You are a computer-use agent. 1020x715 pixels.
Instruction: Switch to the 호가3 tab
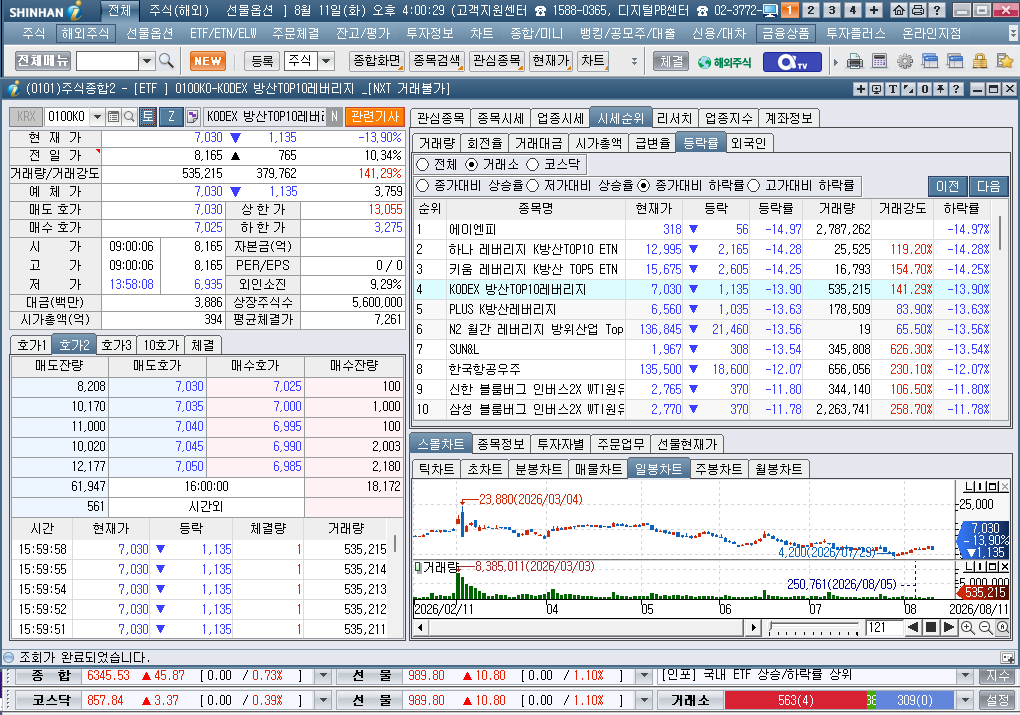pyautogui.click(x=116, y=345)
